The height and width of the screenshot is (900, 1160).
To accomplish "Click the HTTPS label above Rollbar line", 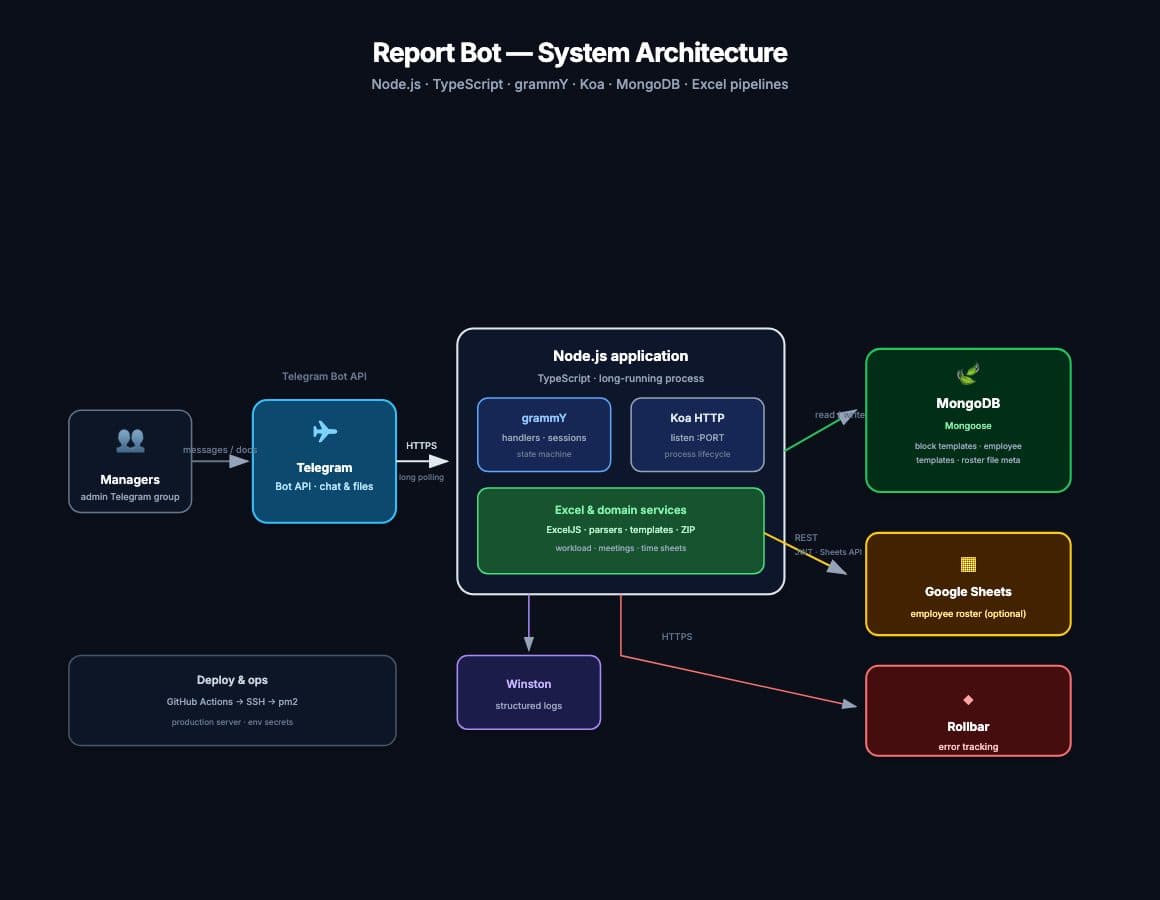I will click(x=677, y=637).
